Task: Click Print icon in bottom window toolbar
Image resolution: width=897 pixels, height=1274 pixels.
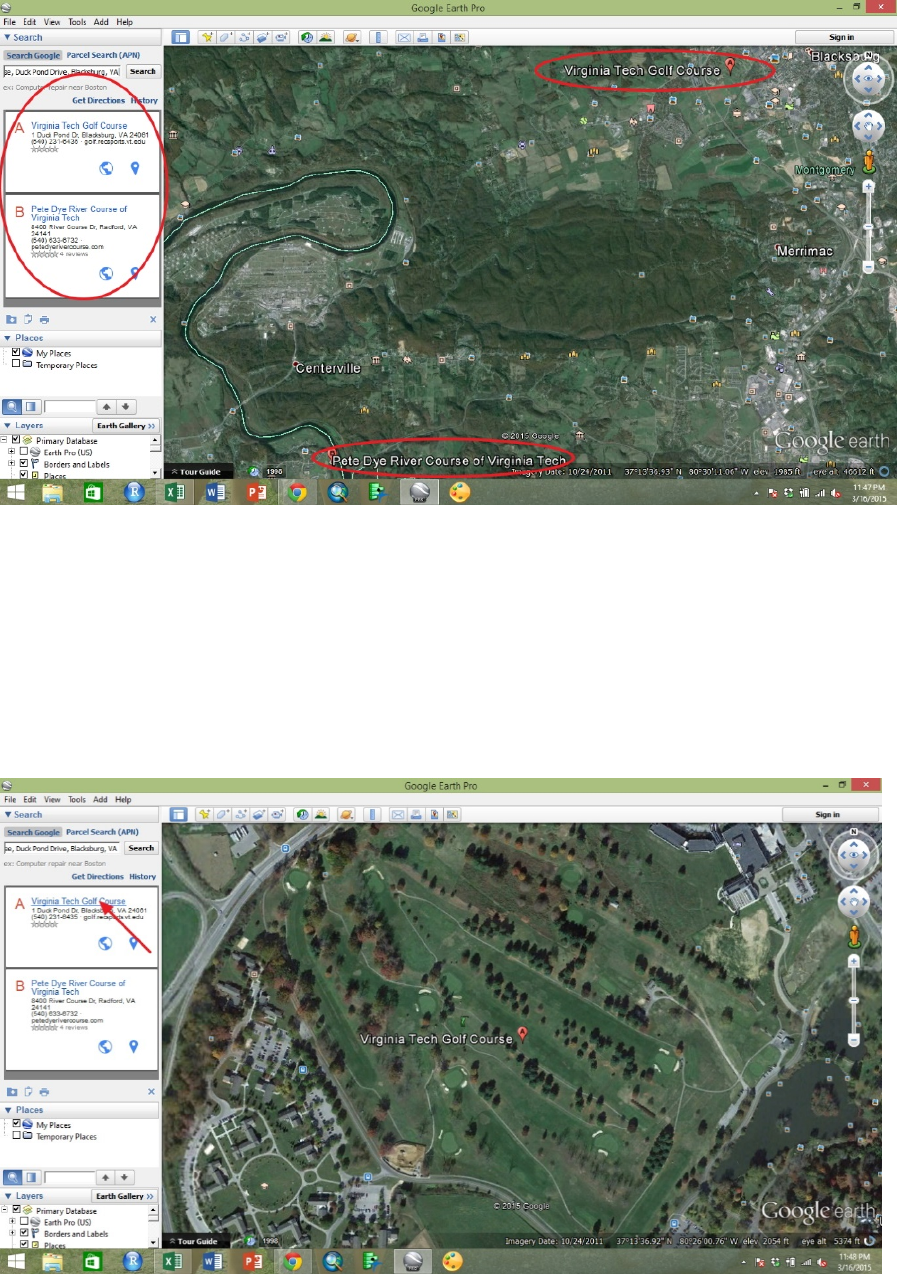Action: pos(416,814)
